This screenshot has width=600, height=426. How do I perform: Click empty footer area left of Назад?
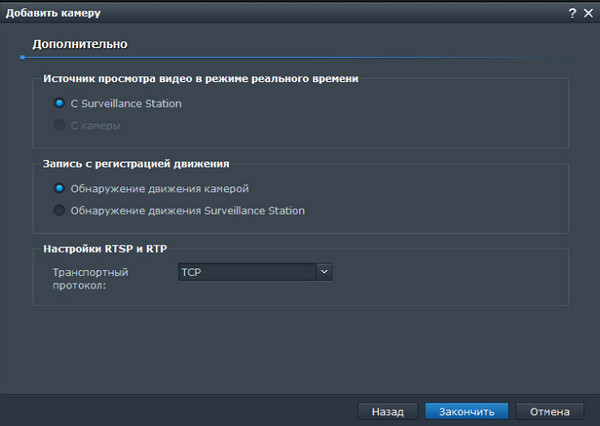click(x=180, y=411)
